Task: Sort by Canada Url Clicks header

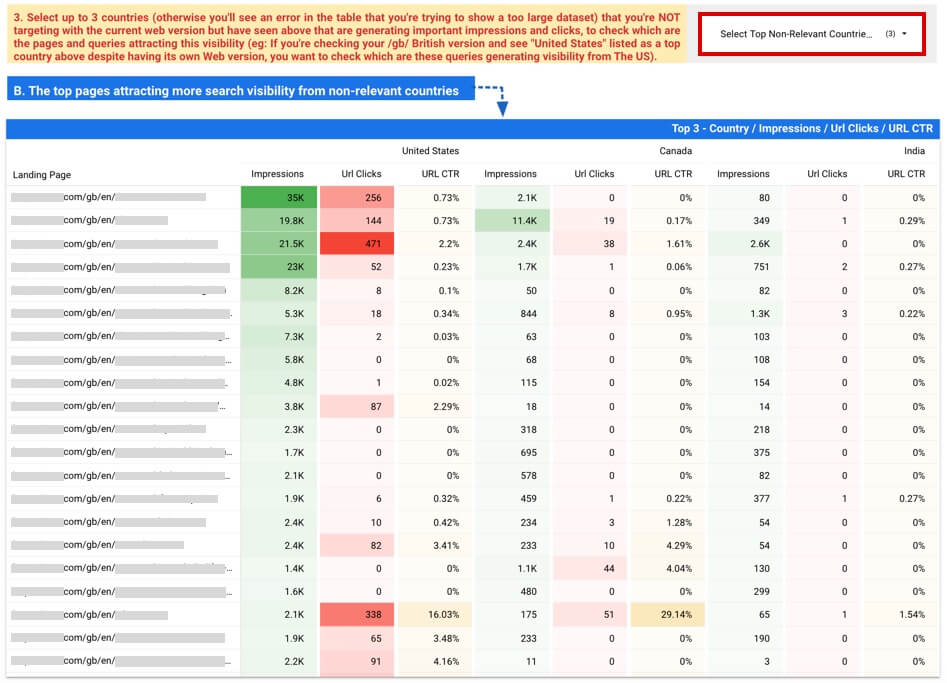Action: (x=594, y=174)
